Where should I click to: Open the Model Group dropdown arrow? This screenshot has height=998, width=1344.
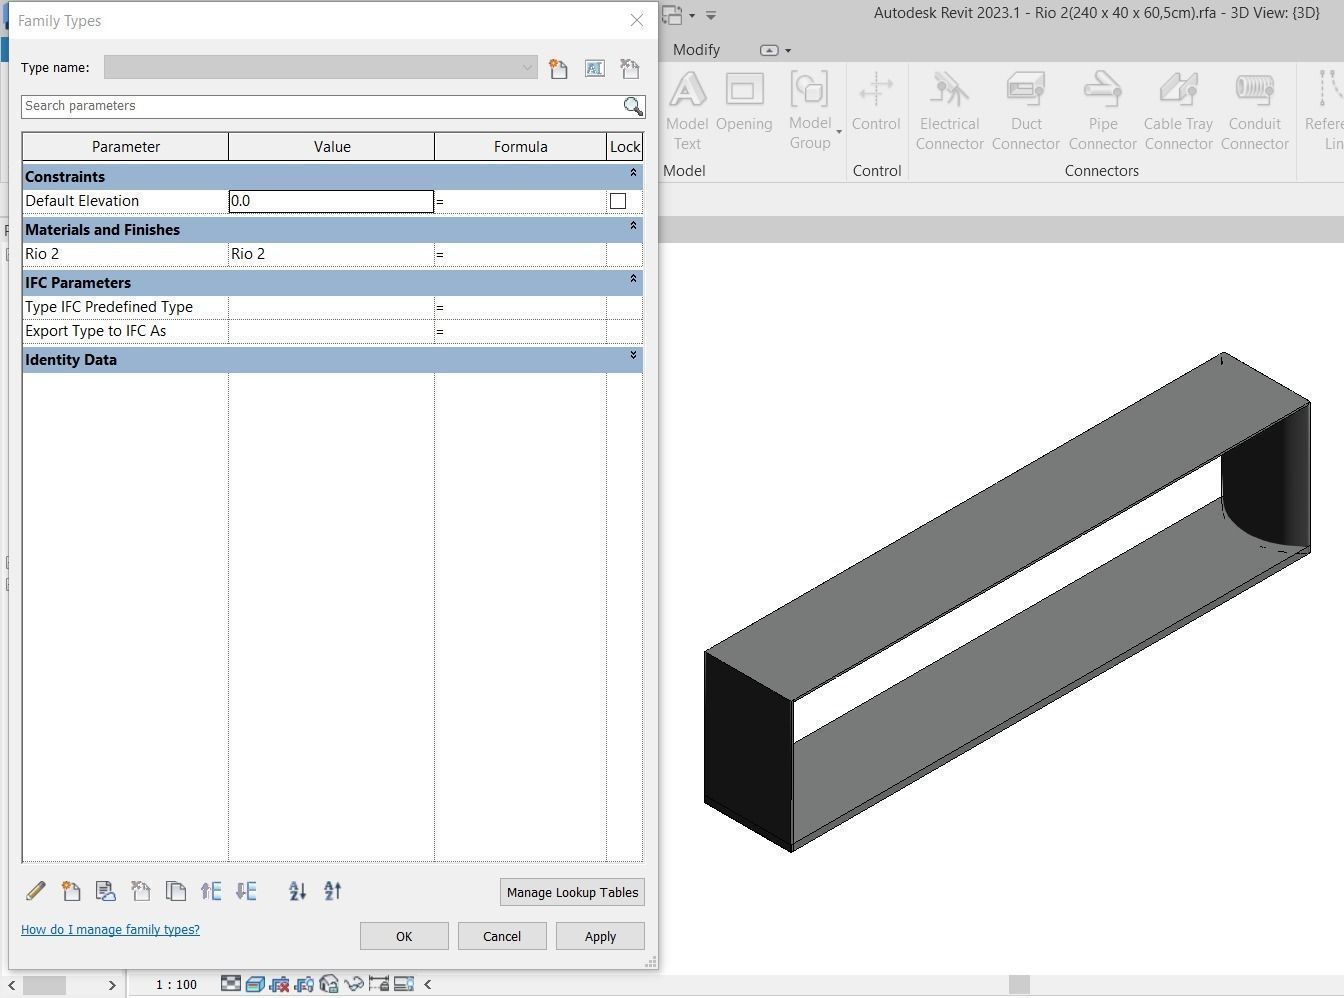(x=838, y=132)
